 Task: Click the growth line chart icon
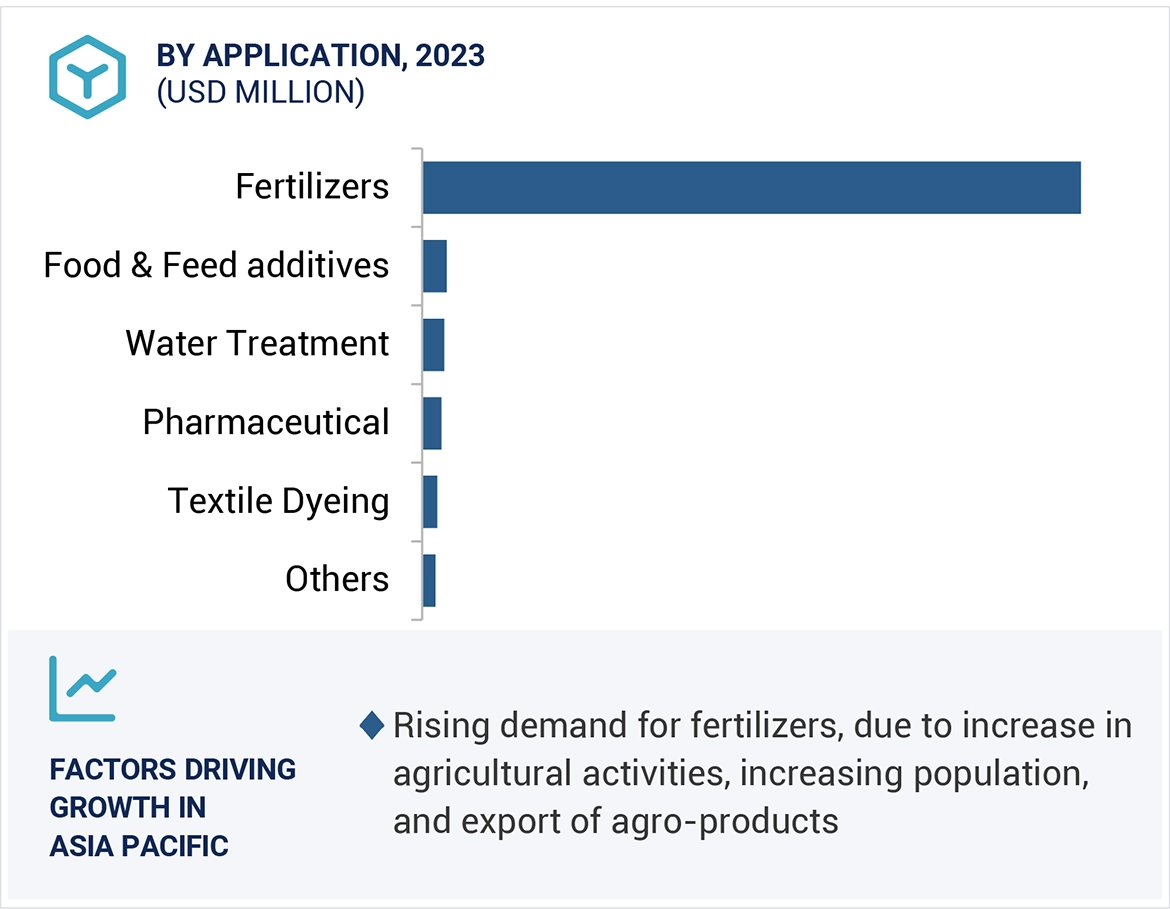tap(83, 688)
